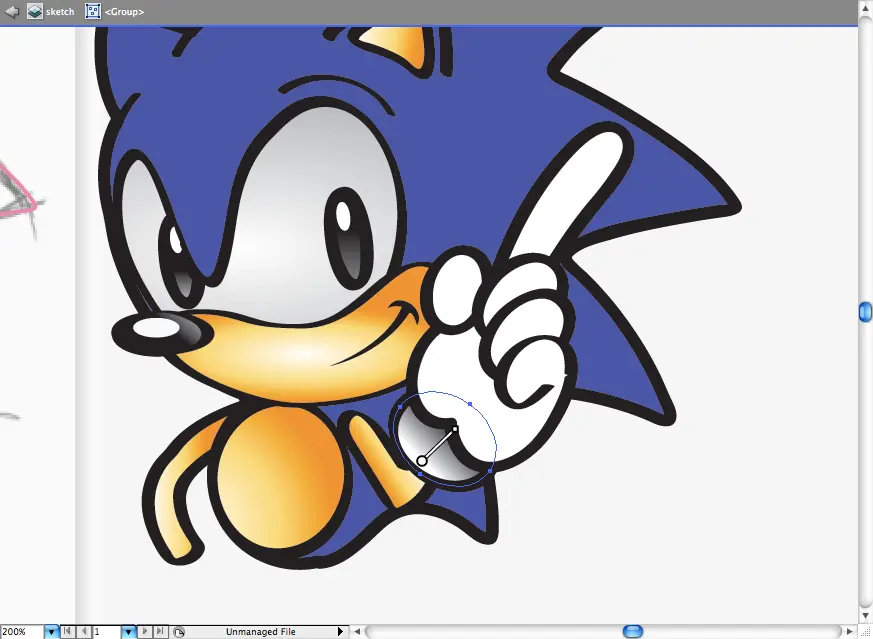
Task: Go to the last artboard
Action: [160, 631]
